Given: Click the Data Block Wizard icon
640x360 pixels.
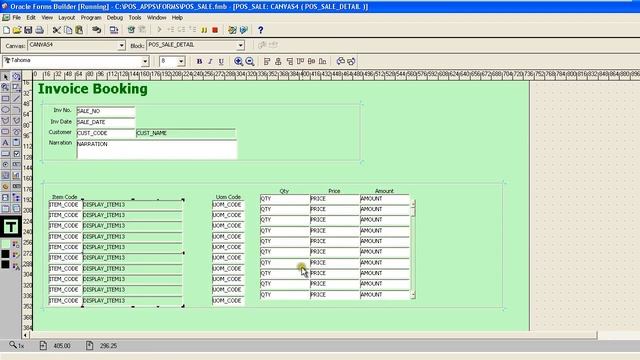Looking at the screenshot, I should point(232,30).
